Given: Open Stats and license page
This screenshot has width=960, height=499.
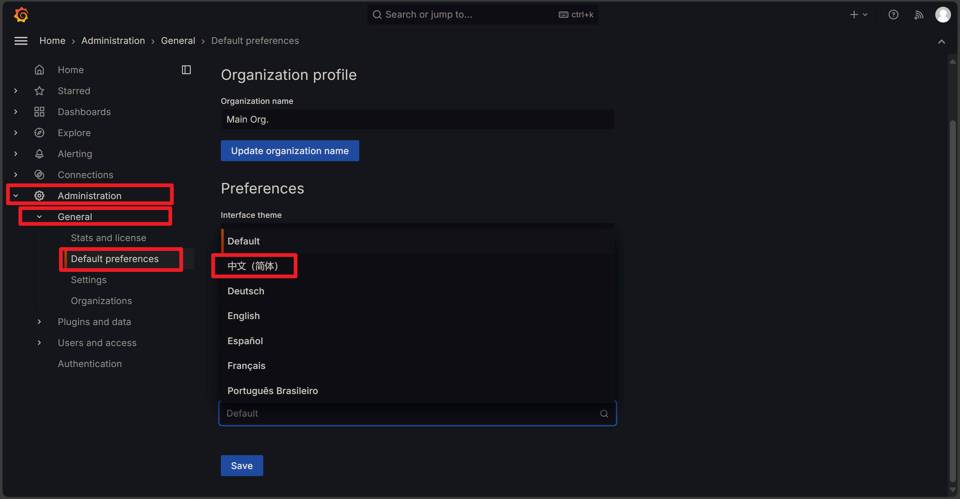Looking at the screenshot, I should [108, 238].
